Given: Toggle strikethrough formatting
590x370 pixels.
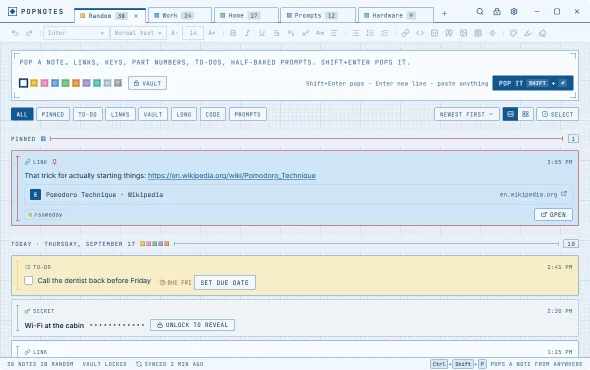Looking at the screenshot, I should [276, 33].
